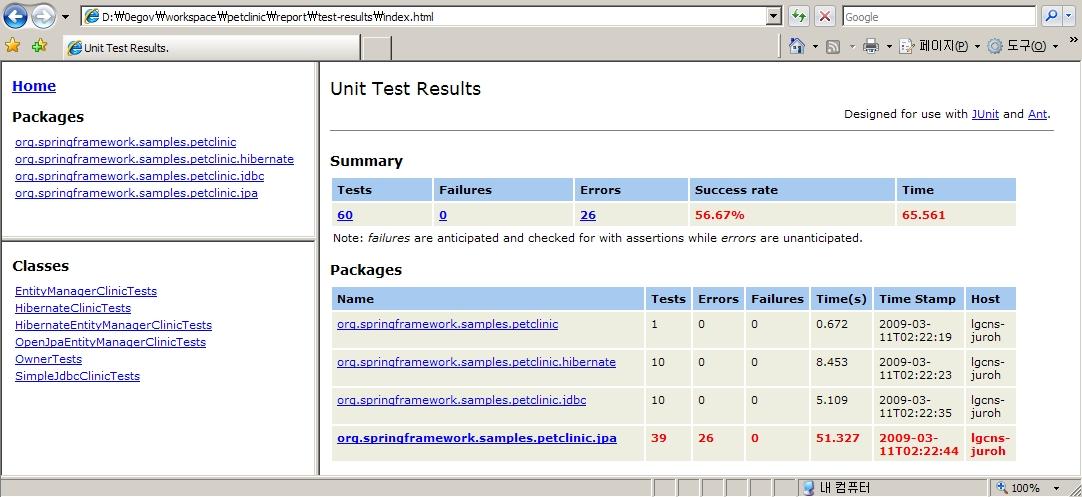Click the browser Back arrow button
Viewport: 1082px width, 497px height.
coord(16,16)
